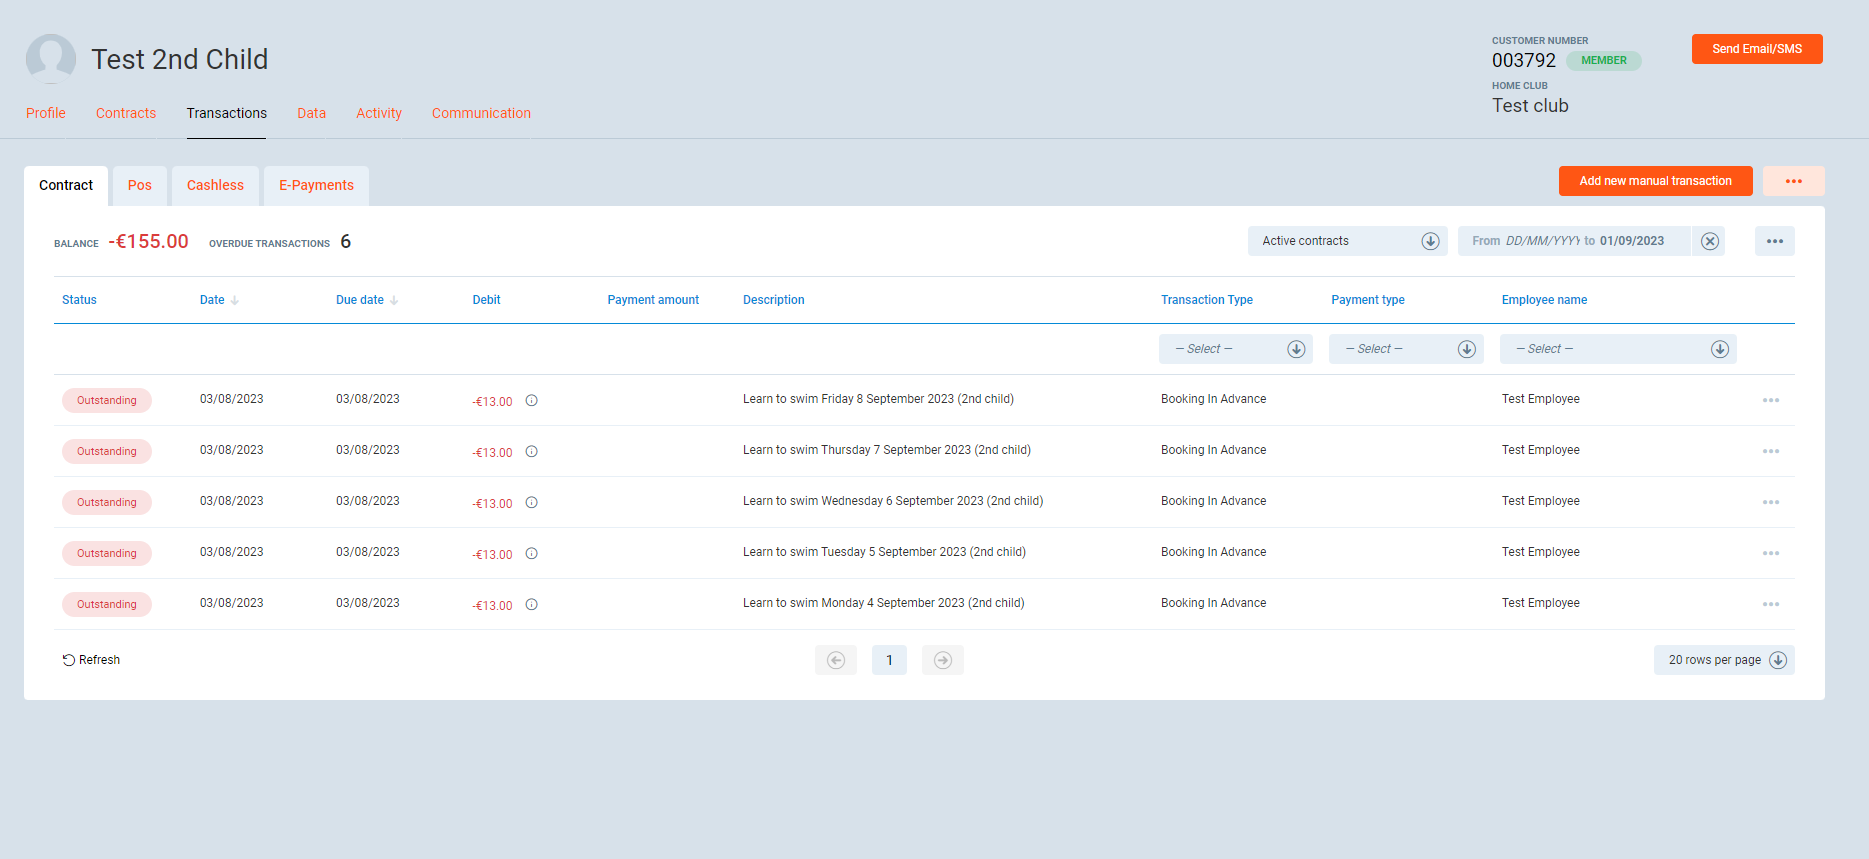Open row actions for Thursday 7 September transaction
Screen dimensions: 1869x859
(x=1770, y=451)
